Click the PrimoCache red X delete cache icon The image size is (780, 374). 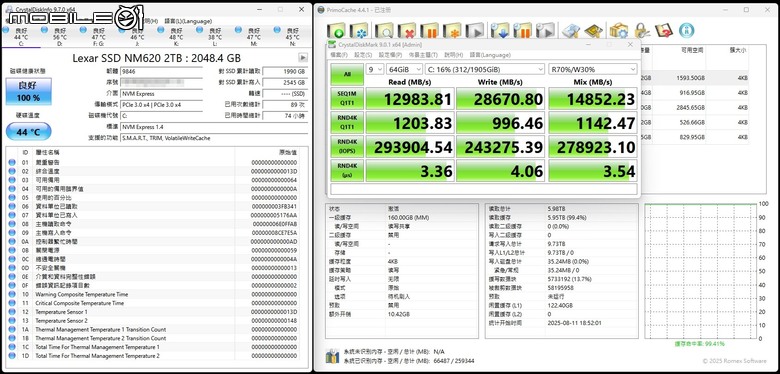[x=407, y=31]
